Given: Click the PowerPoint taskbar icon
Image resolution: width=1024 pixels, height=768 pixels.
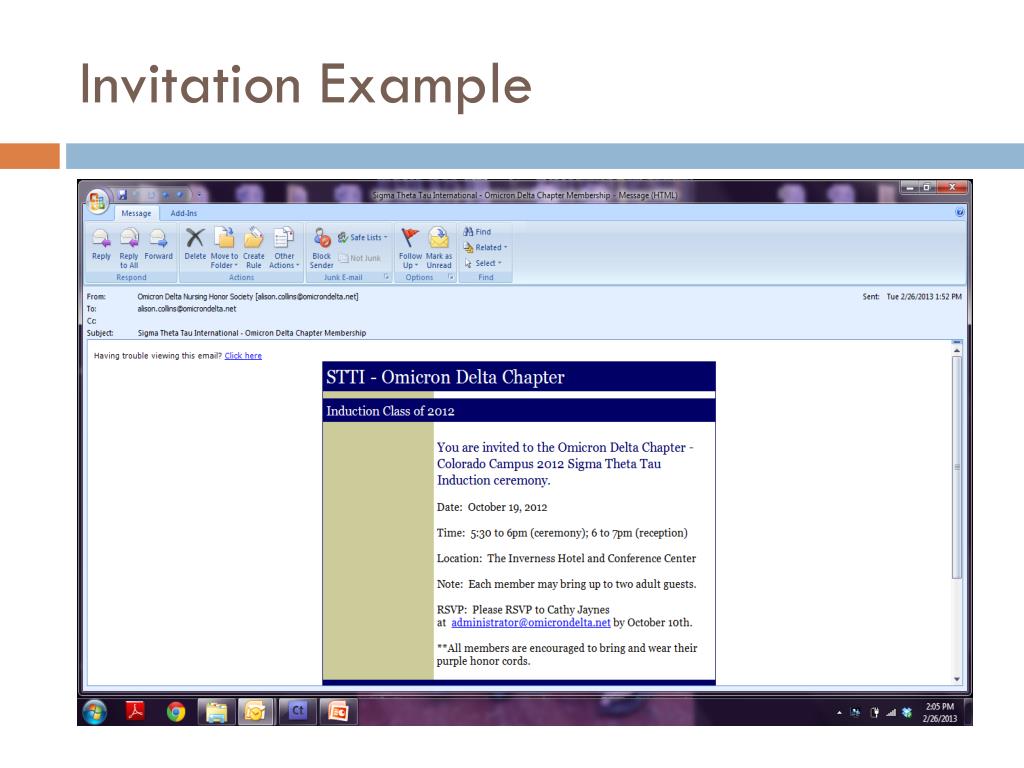Looking at the screenshot, I should click(338, 712).
